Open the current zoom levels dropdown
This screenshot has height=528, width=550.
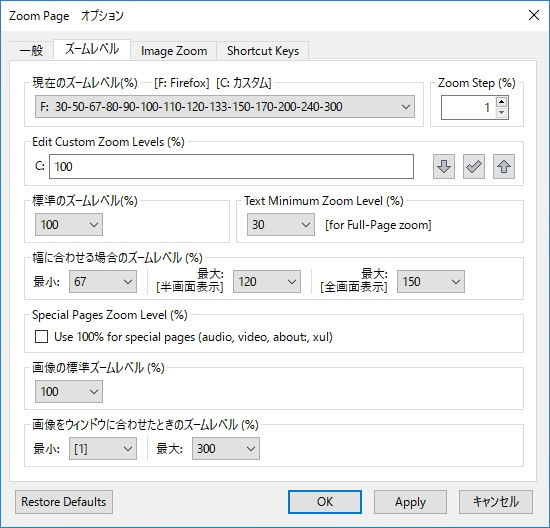pos(225,107)
